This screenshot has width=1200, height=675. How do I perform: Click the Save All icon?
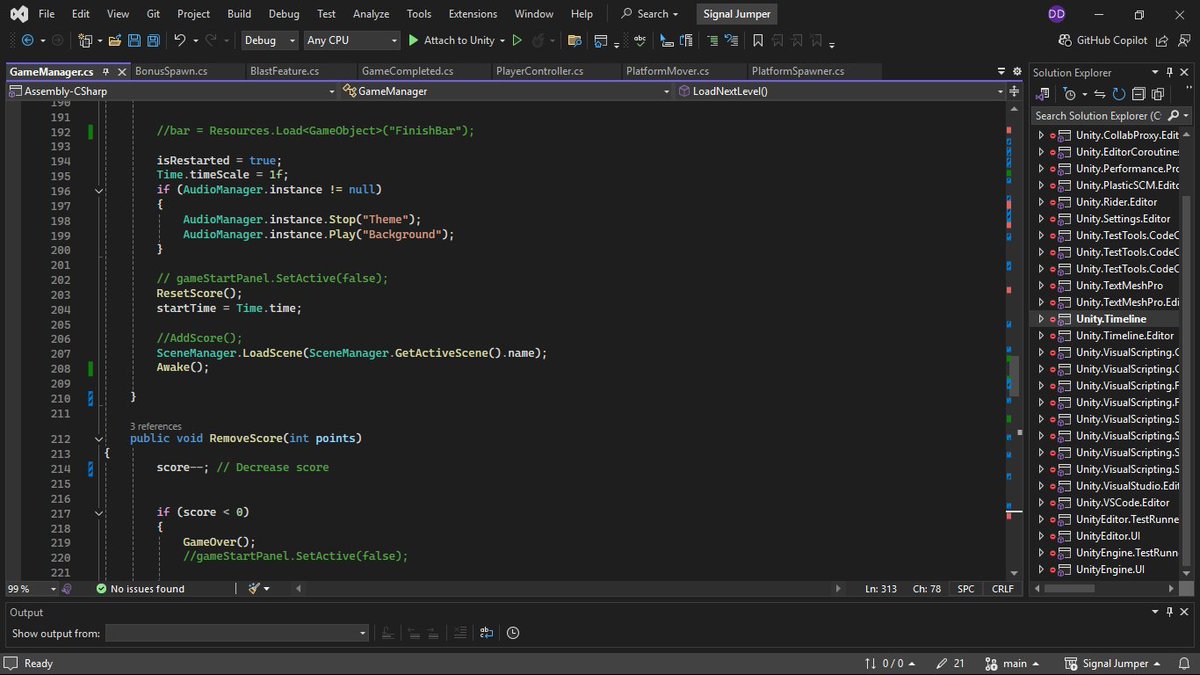coord(153,40)
